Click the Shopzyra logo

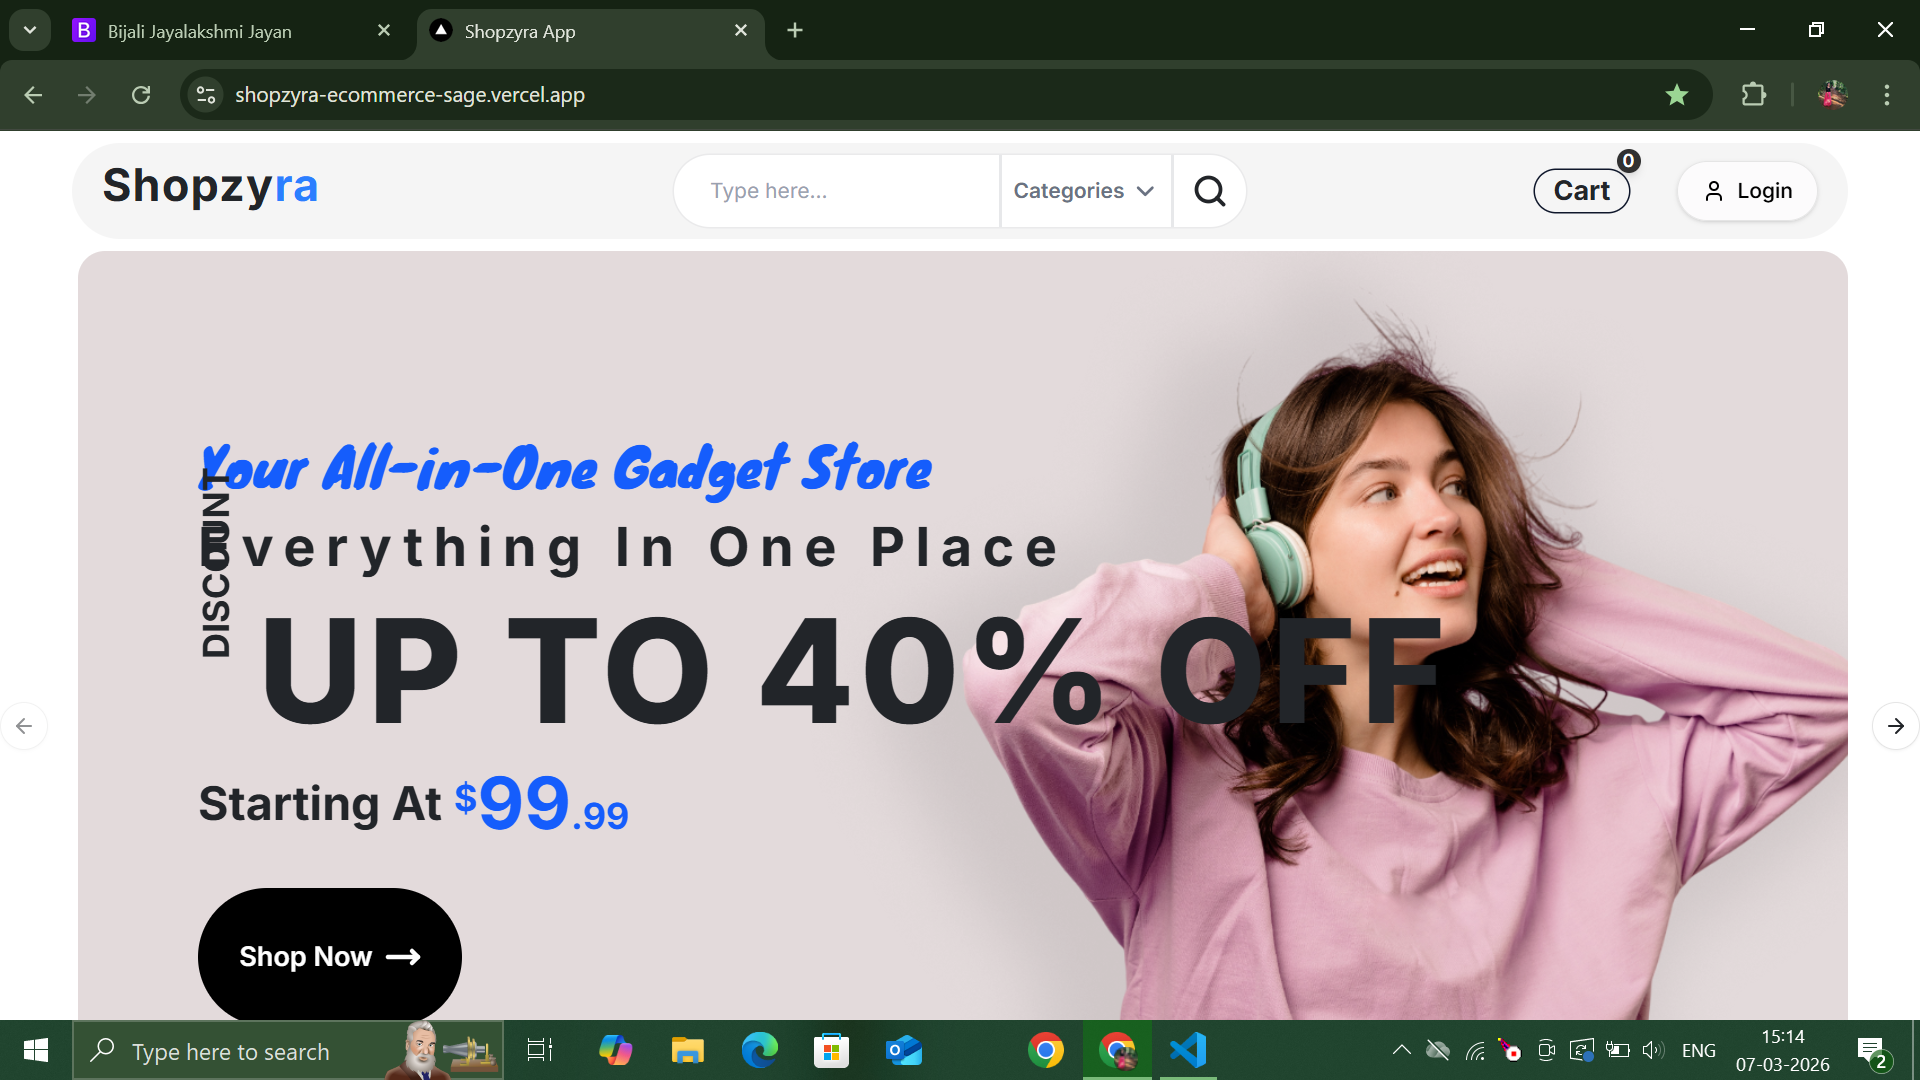(x=210, y=186)
